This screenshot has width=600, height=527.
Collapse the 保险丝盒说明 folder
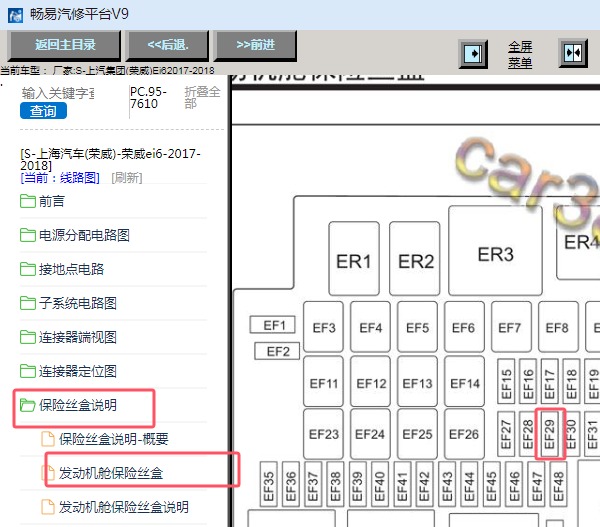point(78,405)
